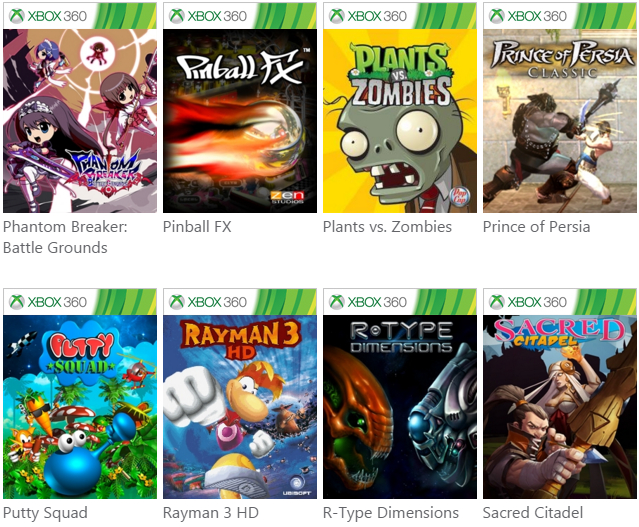Click the Xbox logo above Pinball FX
The image size is (639, 527).
click(x=177, y=16)
